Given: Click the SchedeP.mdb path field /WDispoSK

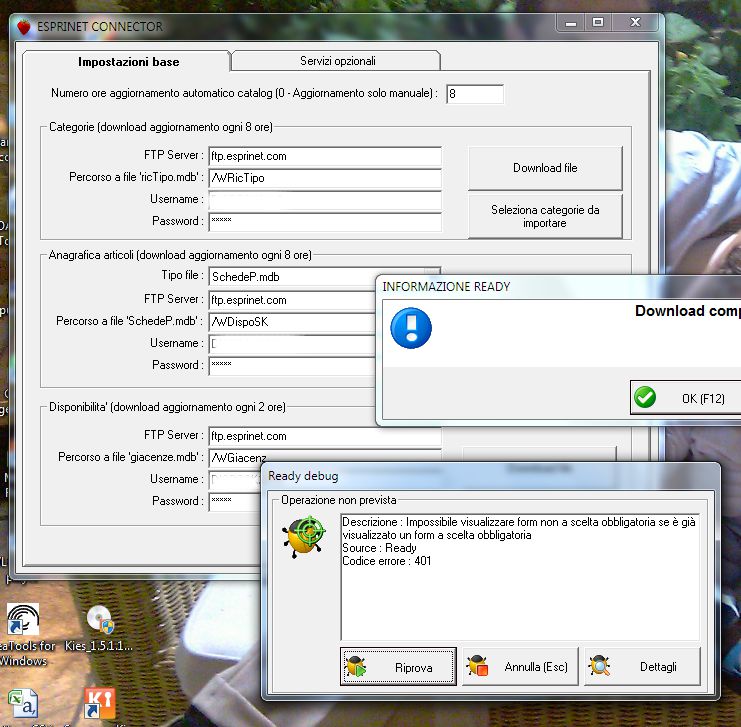Looking at the screenshot, I should pos(292,322).
